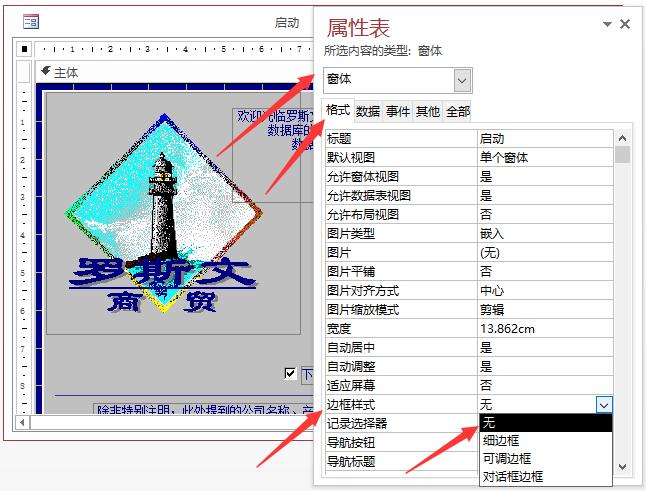
Task: Click the 图片缩放模式 value 剪辑
Action: [545, 309]
